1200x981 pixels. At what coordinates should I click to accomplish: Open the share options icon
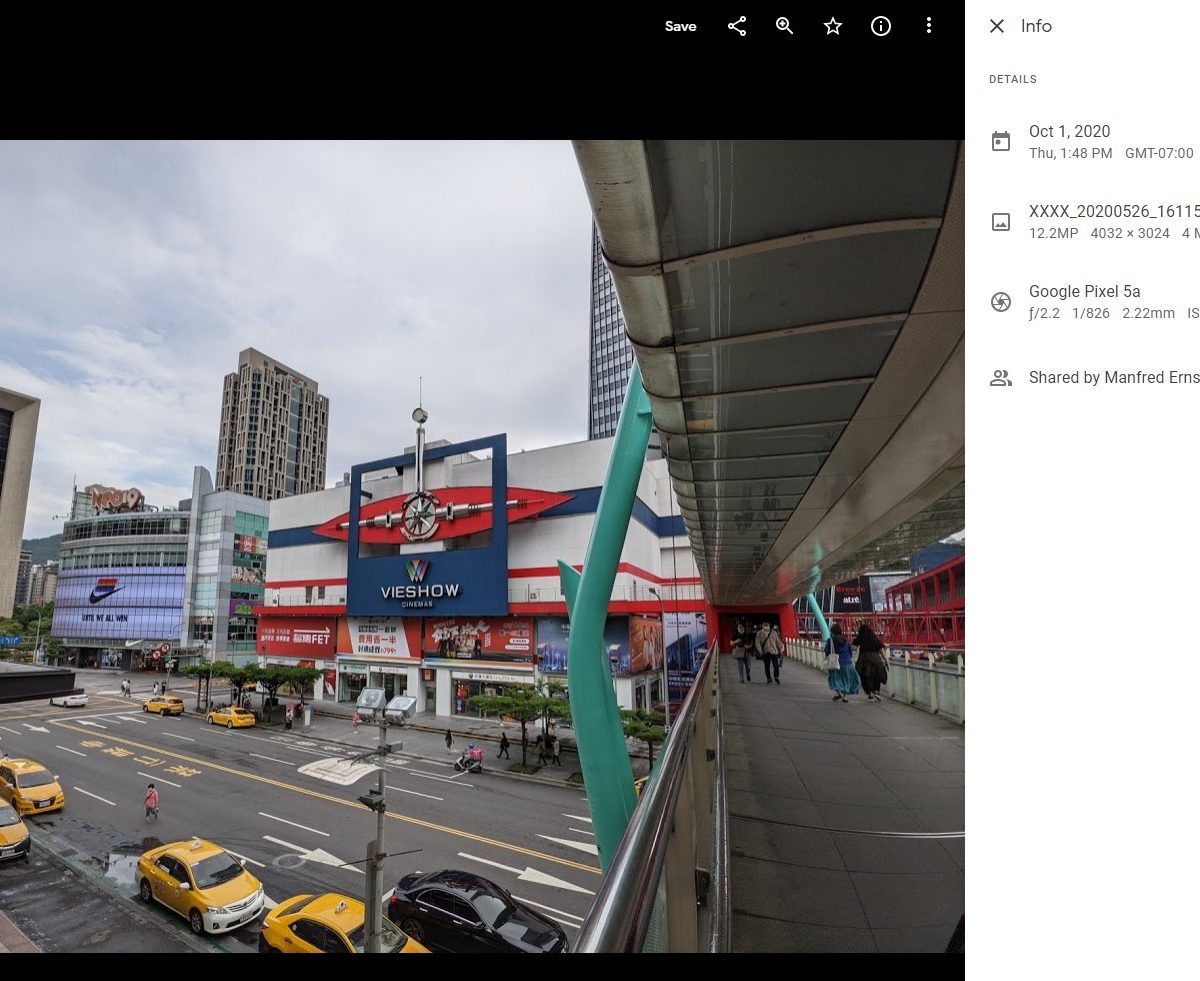737,27
